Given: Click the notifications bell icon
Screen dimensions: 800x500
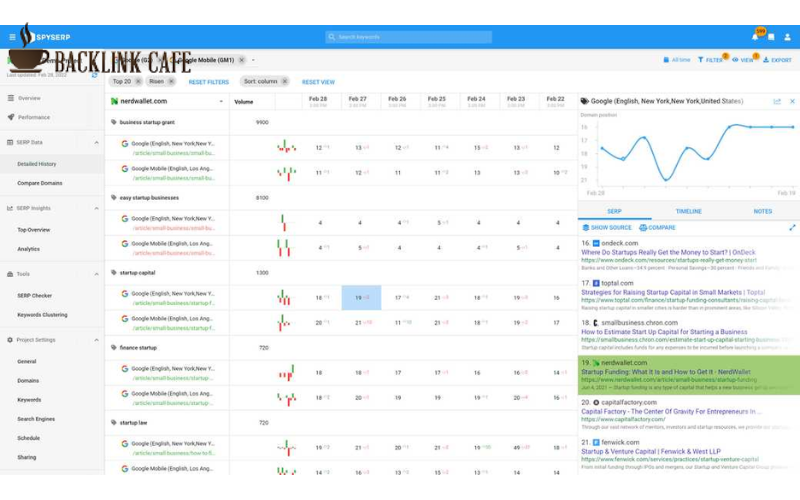Looking at the screenshot, I should pyautogui.click(x=755, y=37).
